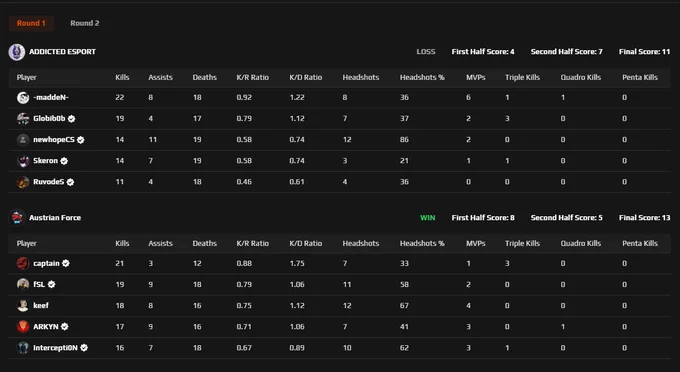The height and width of the screenshot is (372, 680).
Task: Select keef headshots % value 67
Action: click(404, 306)
